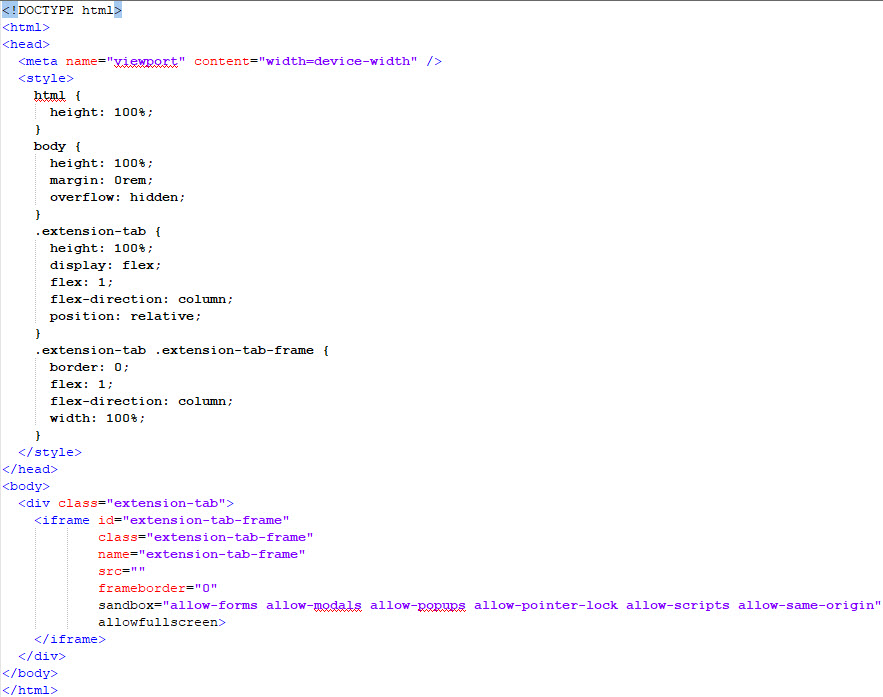
Task: Click the "border: 0;" line
Action: [x=90, y=367]
